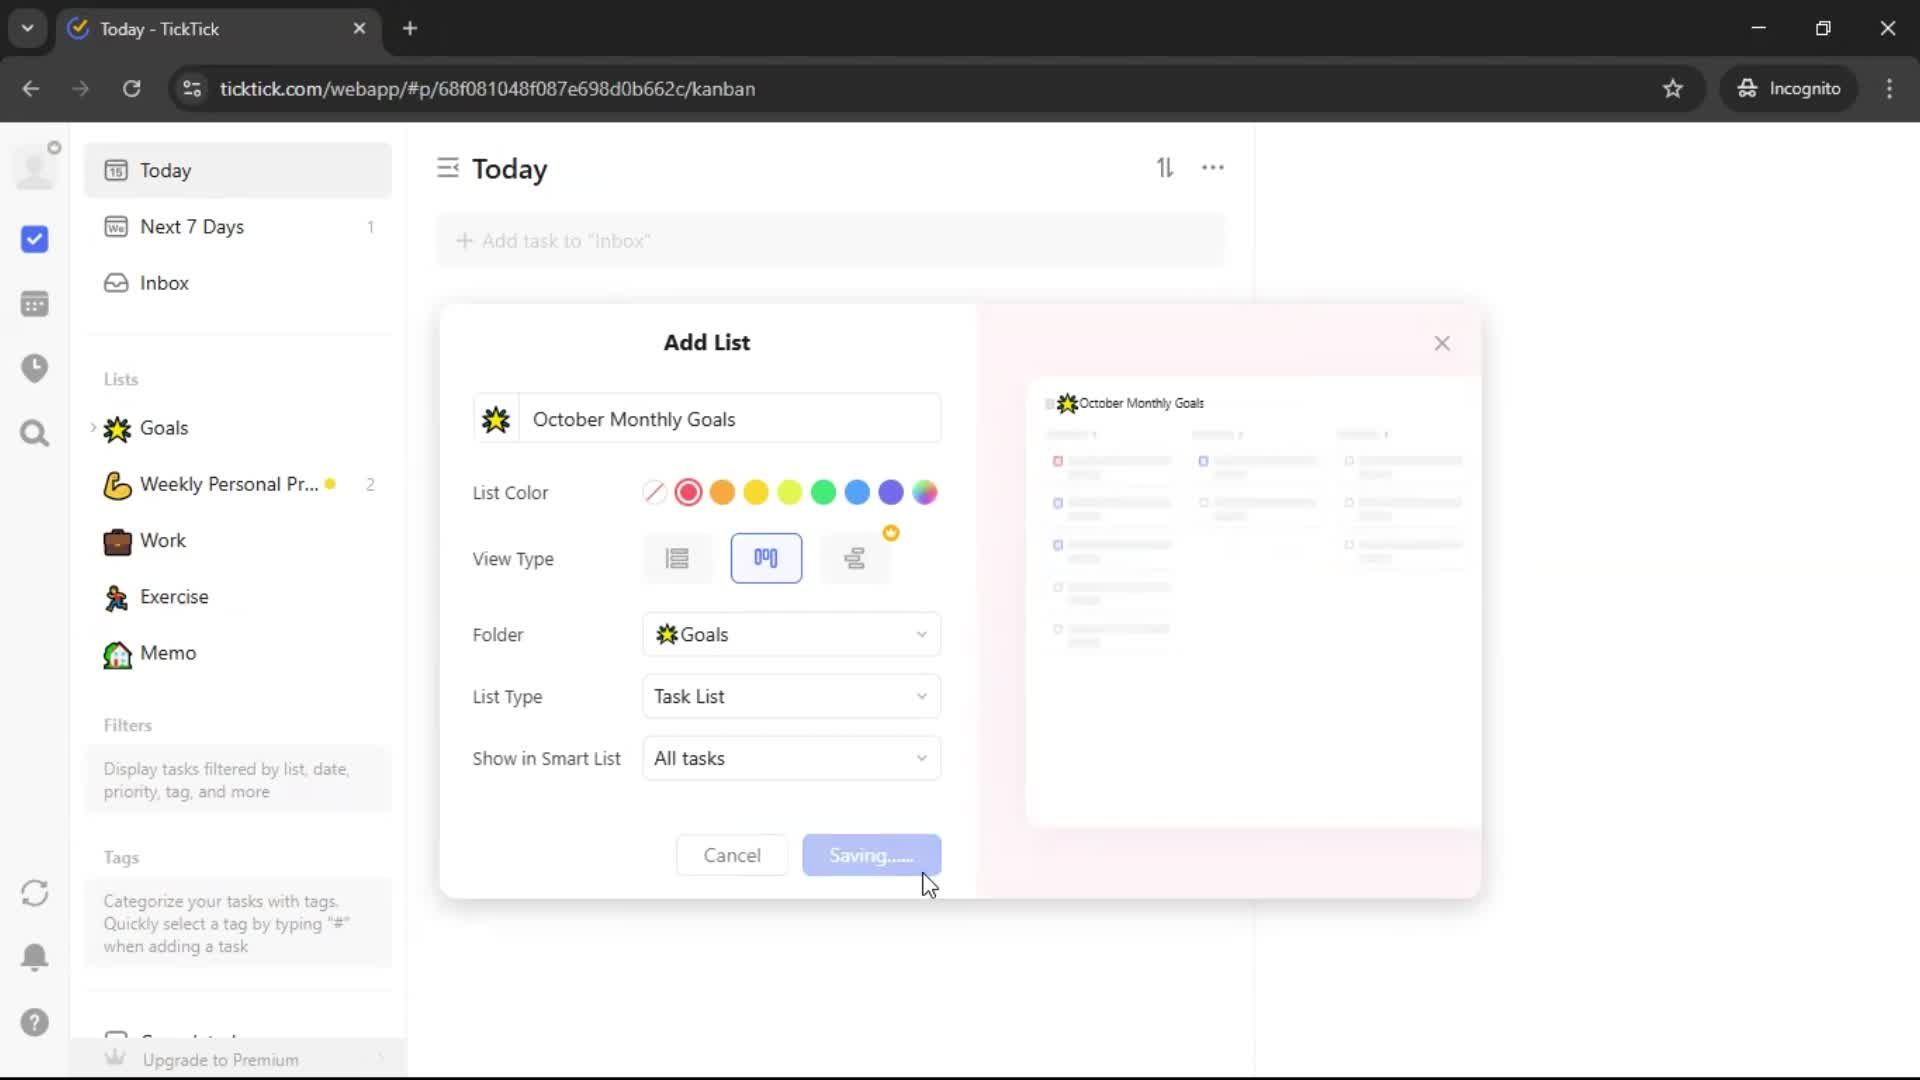
Task: Open the Pomodoro focus clock icon
Action: 35,368
